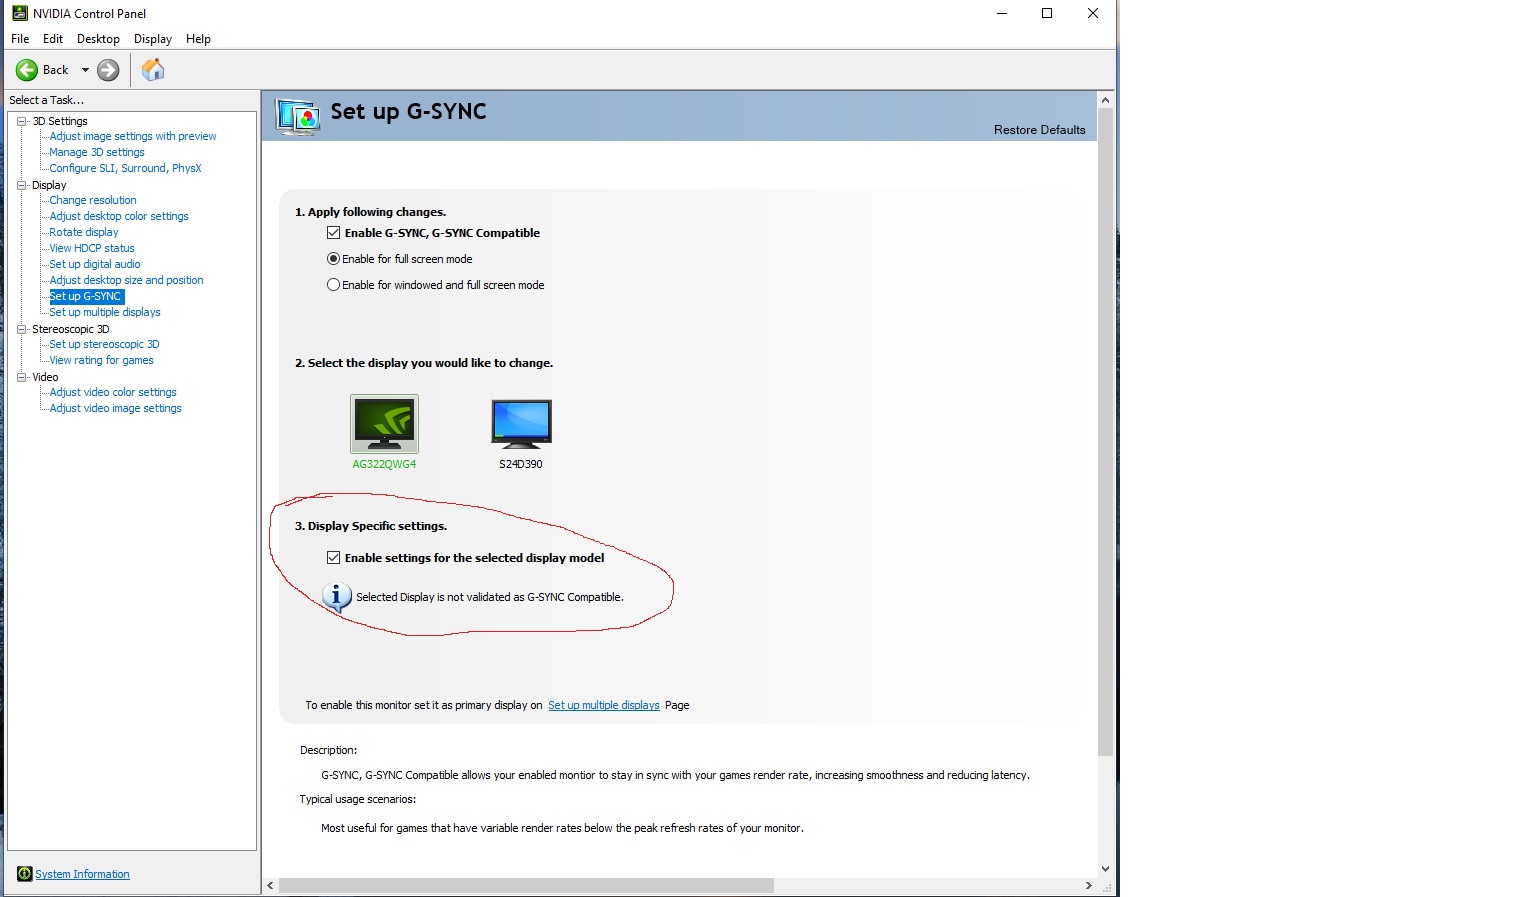Open Rotate display task
1536x897 pixels.
(x=84, y=232)
